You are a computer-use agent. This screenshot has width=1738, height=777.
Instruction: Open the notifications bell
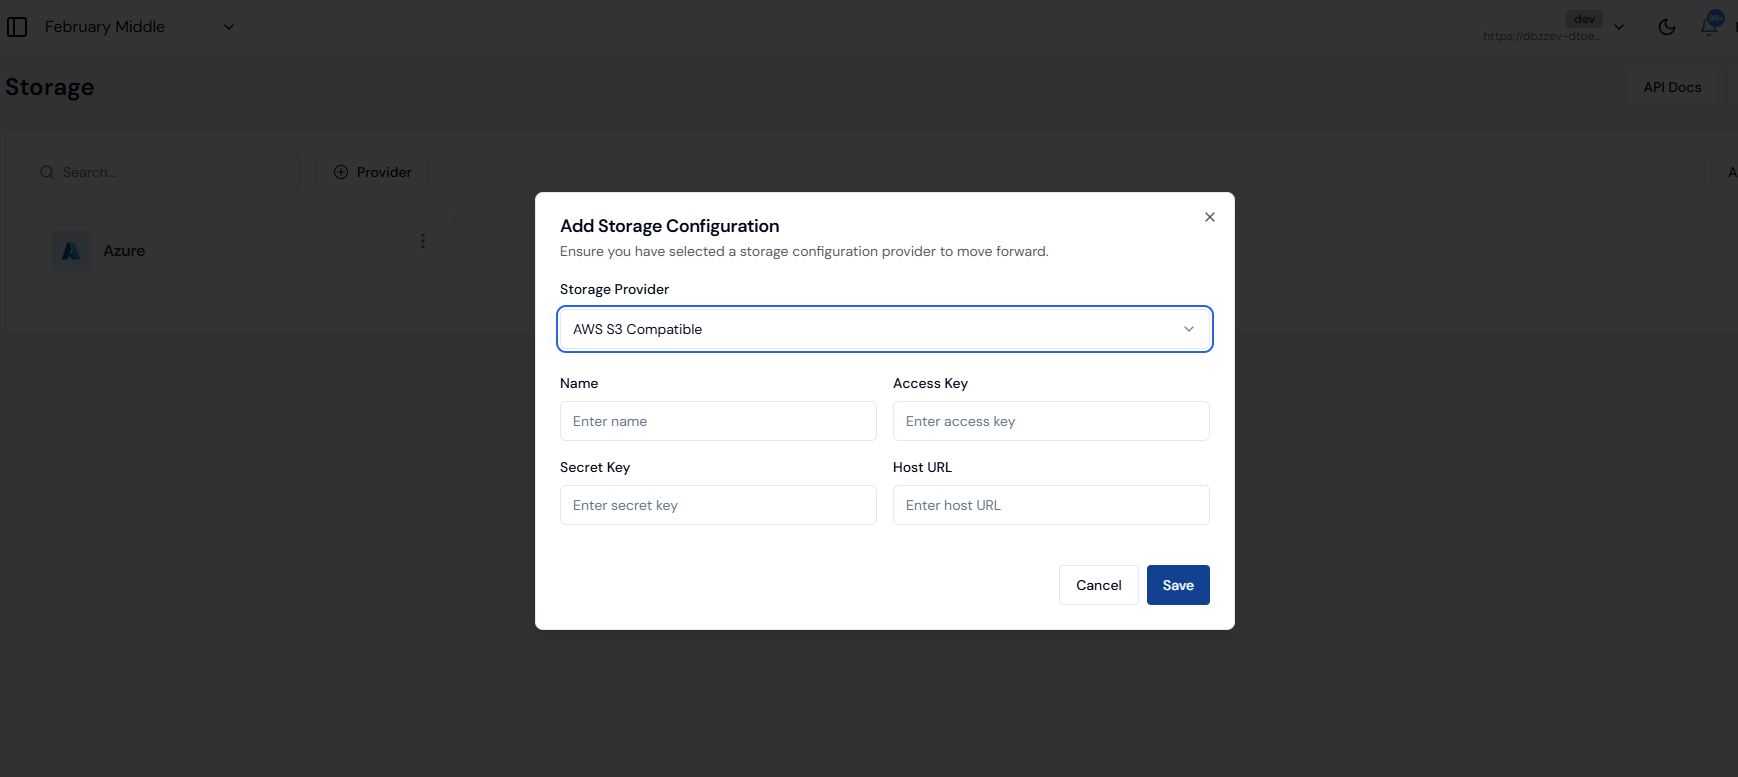pos(1709,27)
